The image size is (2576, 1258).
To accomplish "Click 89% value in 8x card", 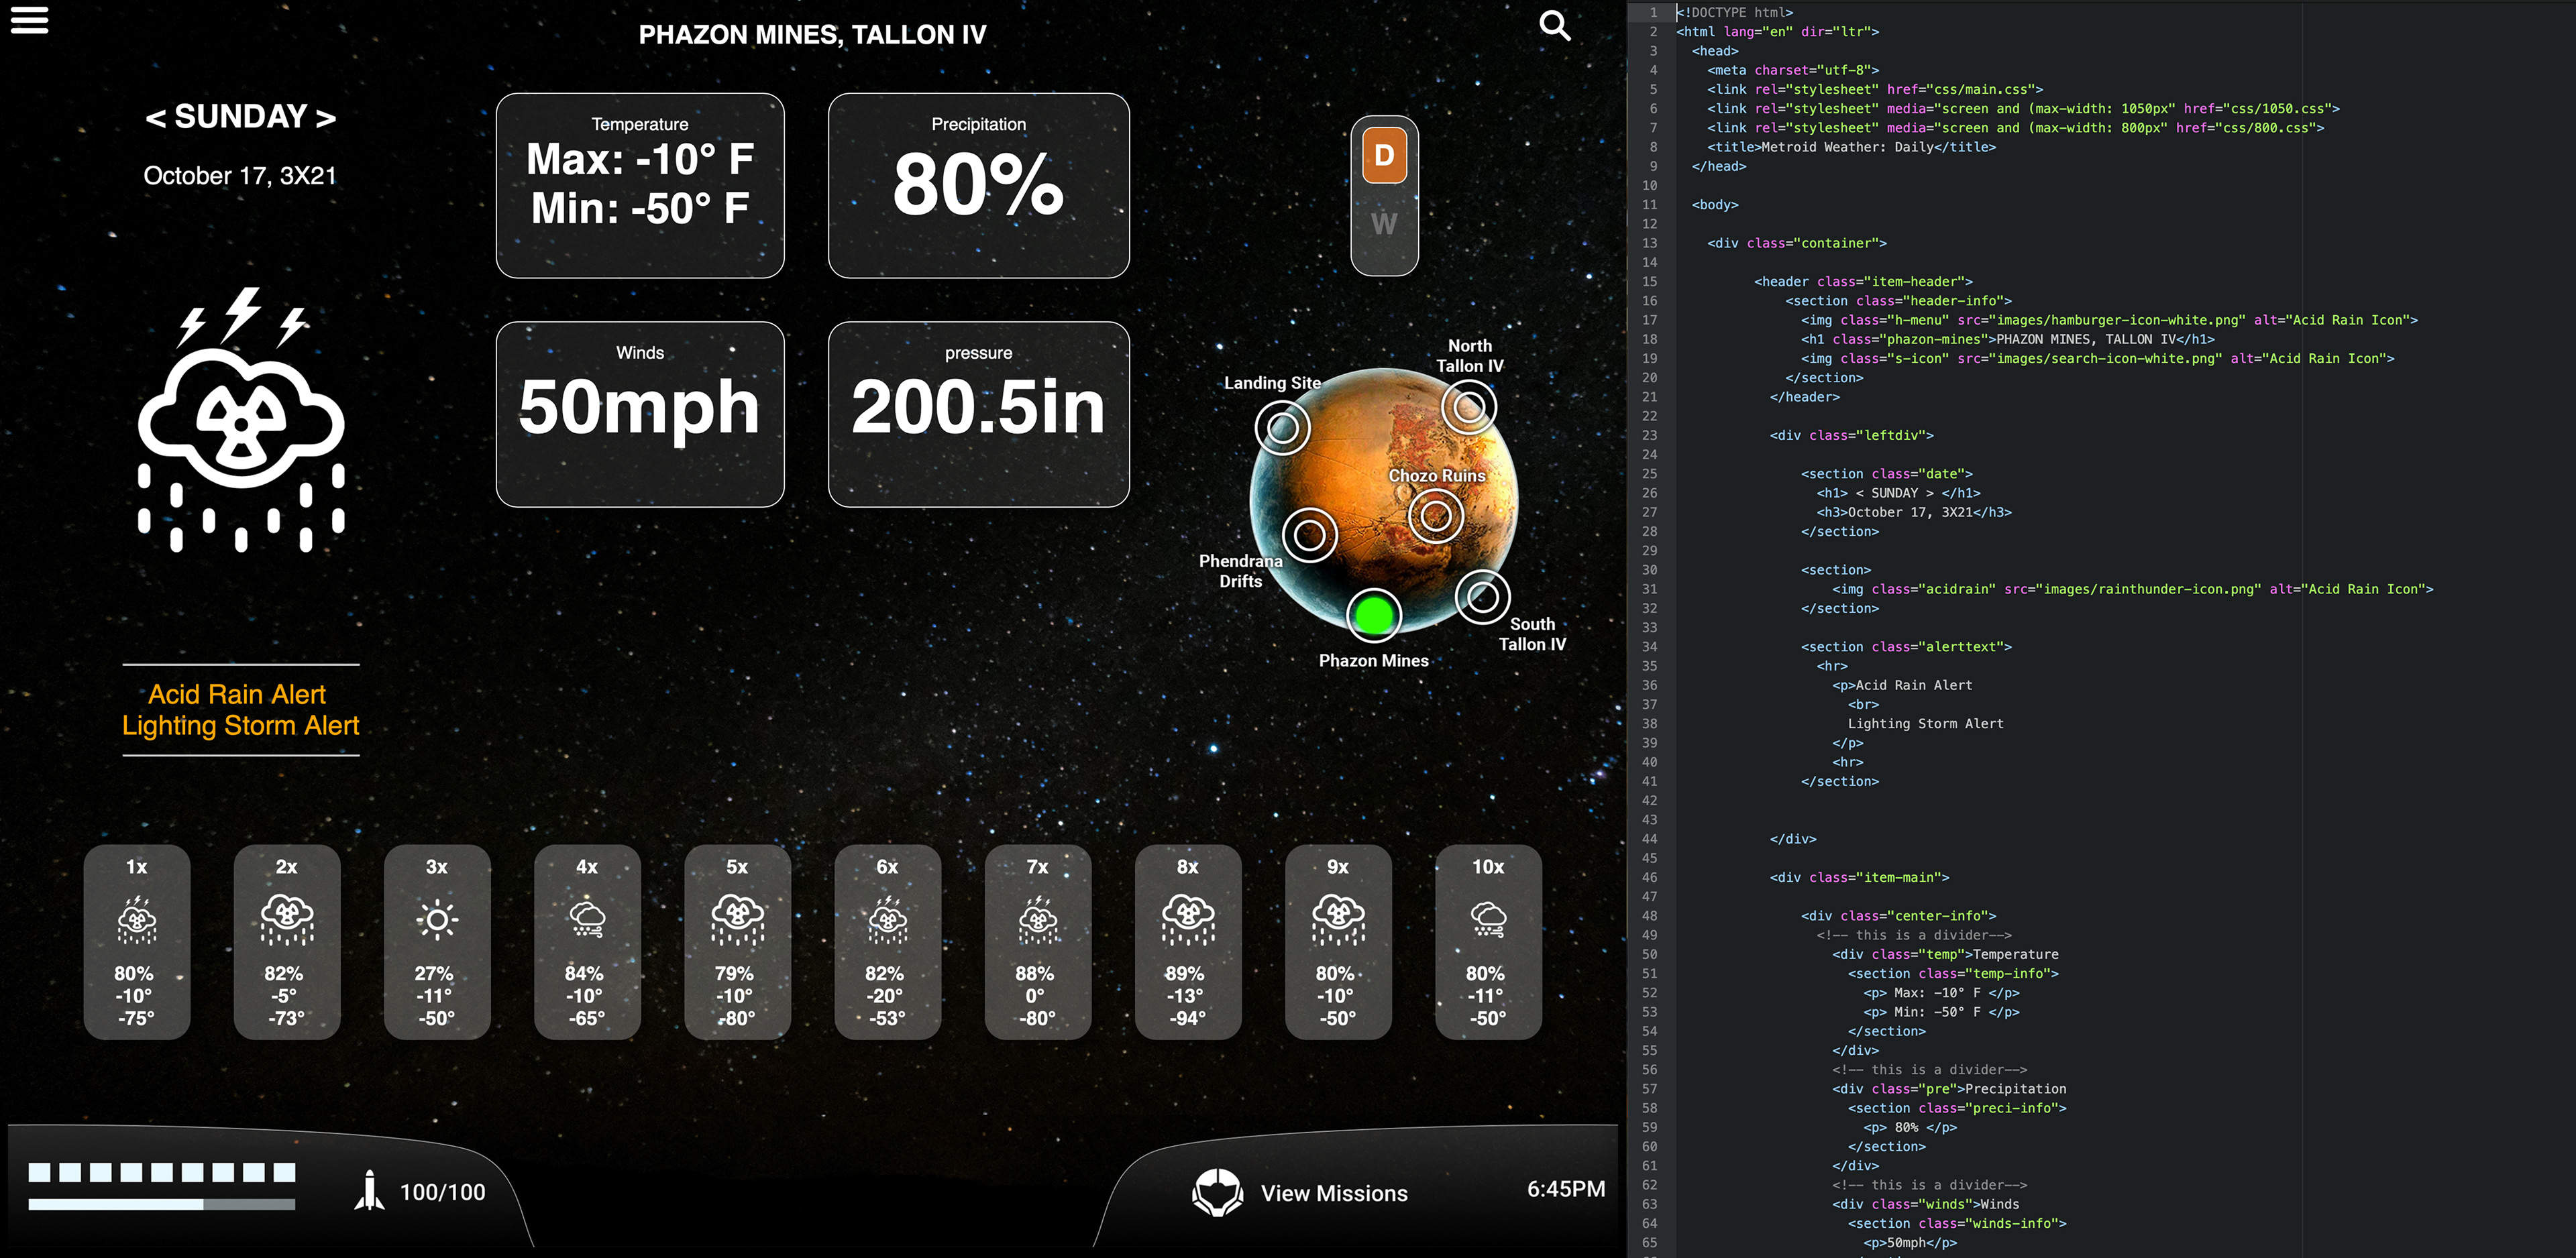I will pyautogui.click(x=1184, y=973).
